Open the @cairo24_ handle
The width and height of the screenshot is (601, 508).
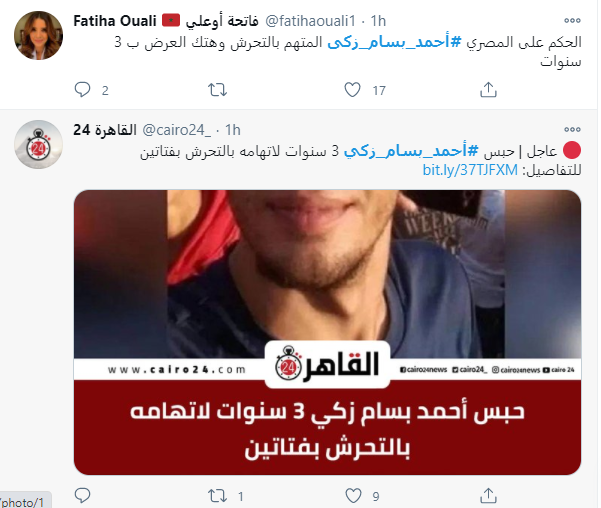[176, 130]
